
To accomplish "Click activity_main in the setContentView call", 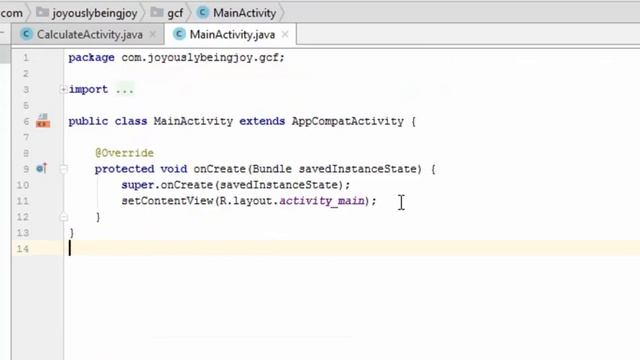I will [x=322, y=201].
